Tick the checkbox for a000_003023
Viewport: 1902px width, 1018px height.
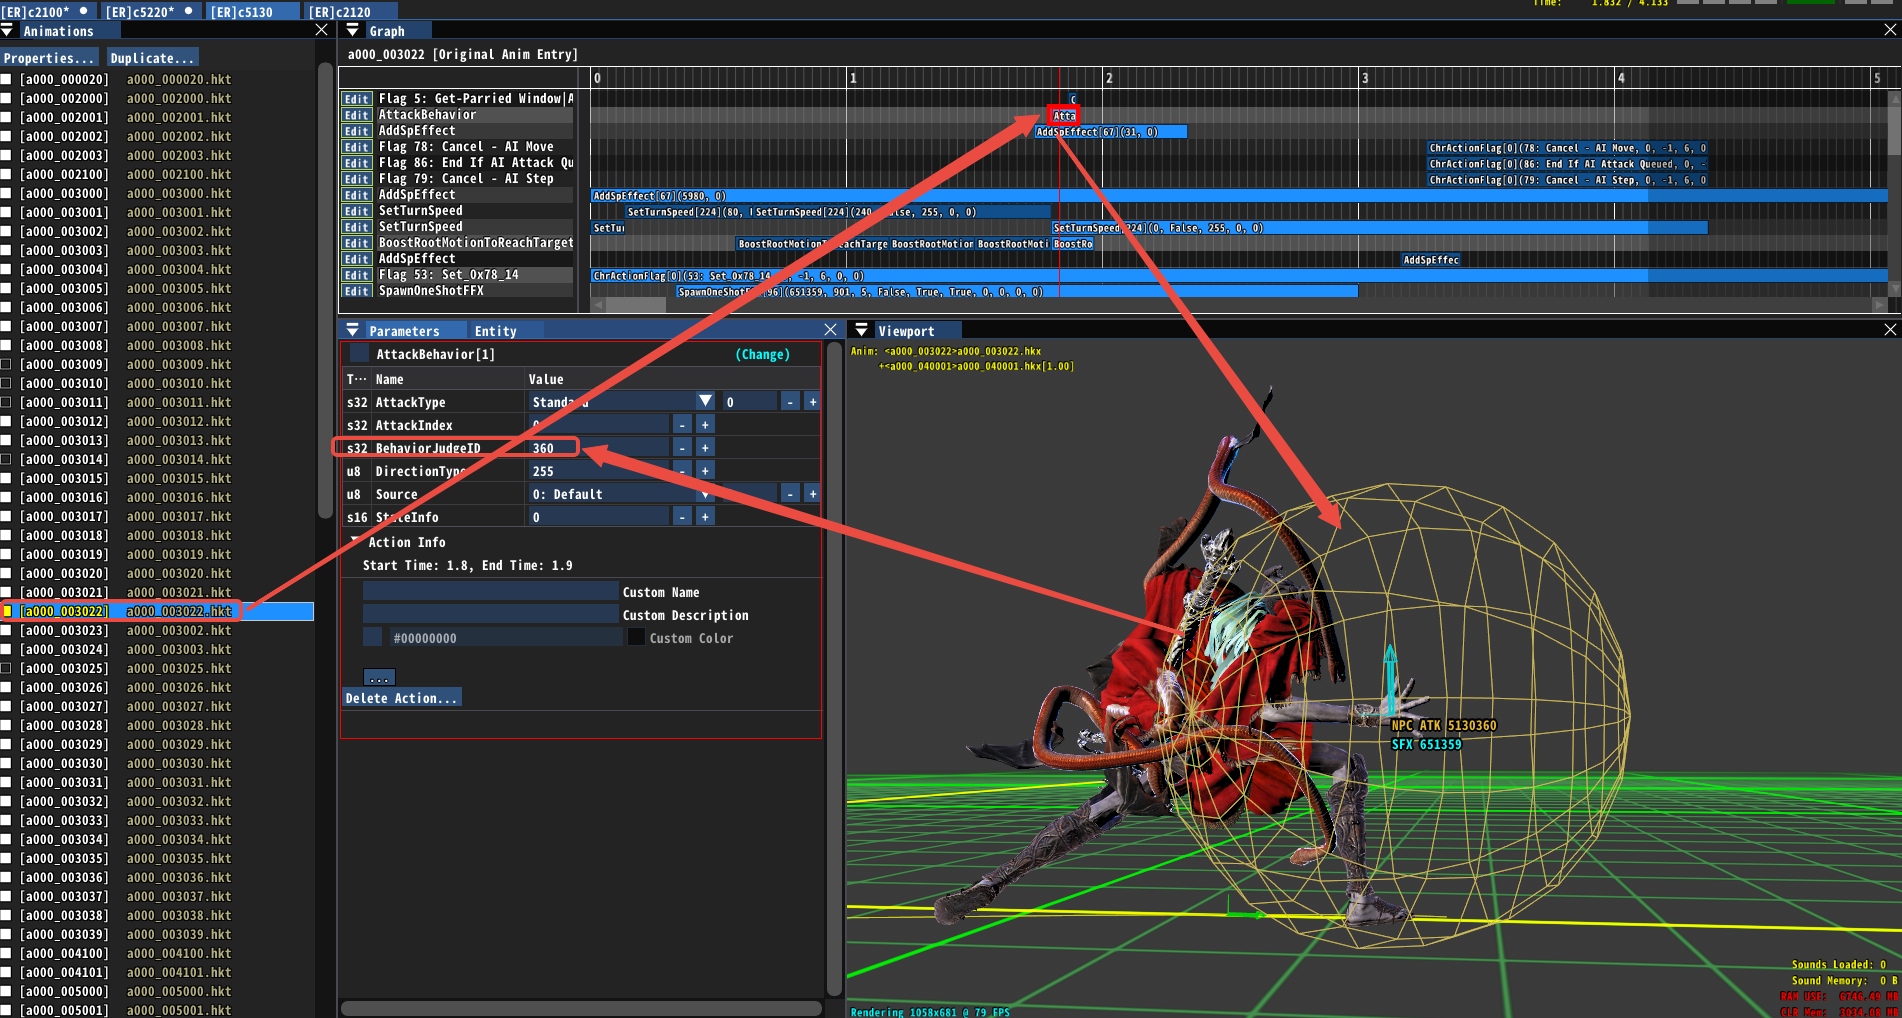click(6, 630)
